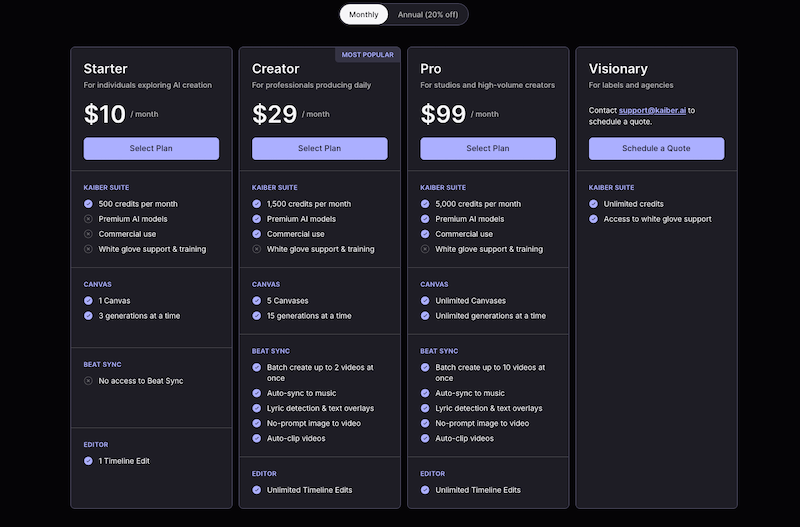Click check icon beside Unlimited credits
The height and width of the screenshot is (527, 800).
click(593, 204)
